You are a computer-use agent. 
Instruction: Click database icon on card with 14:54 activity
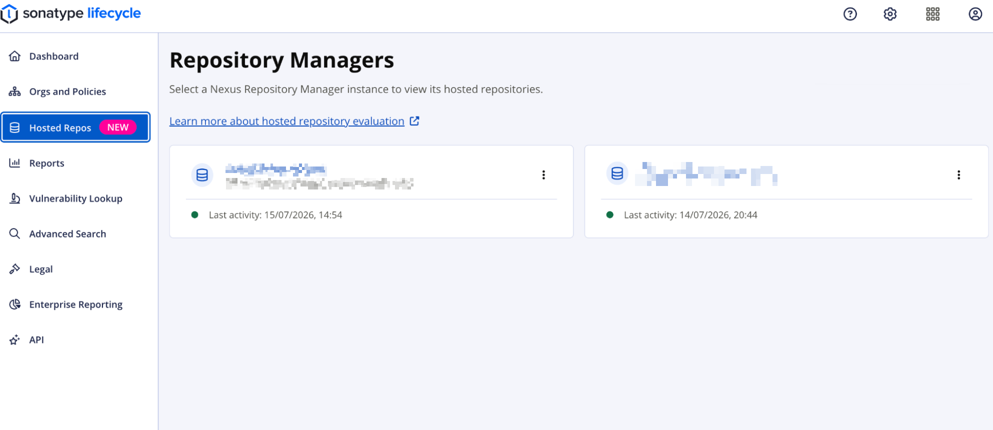click(x=202, y=175)
